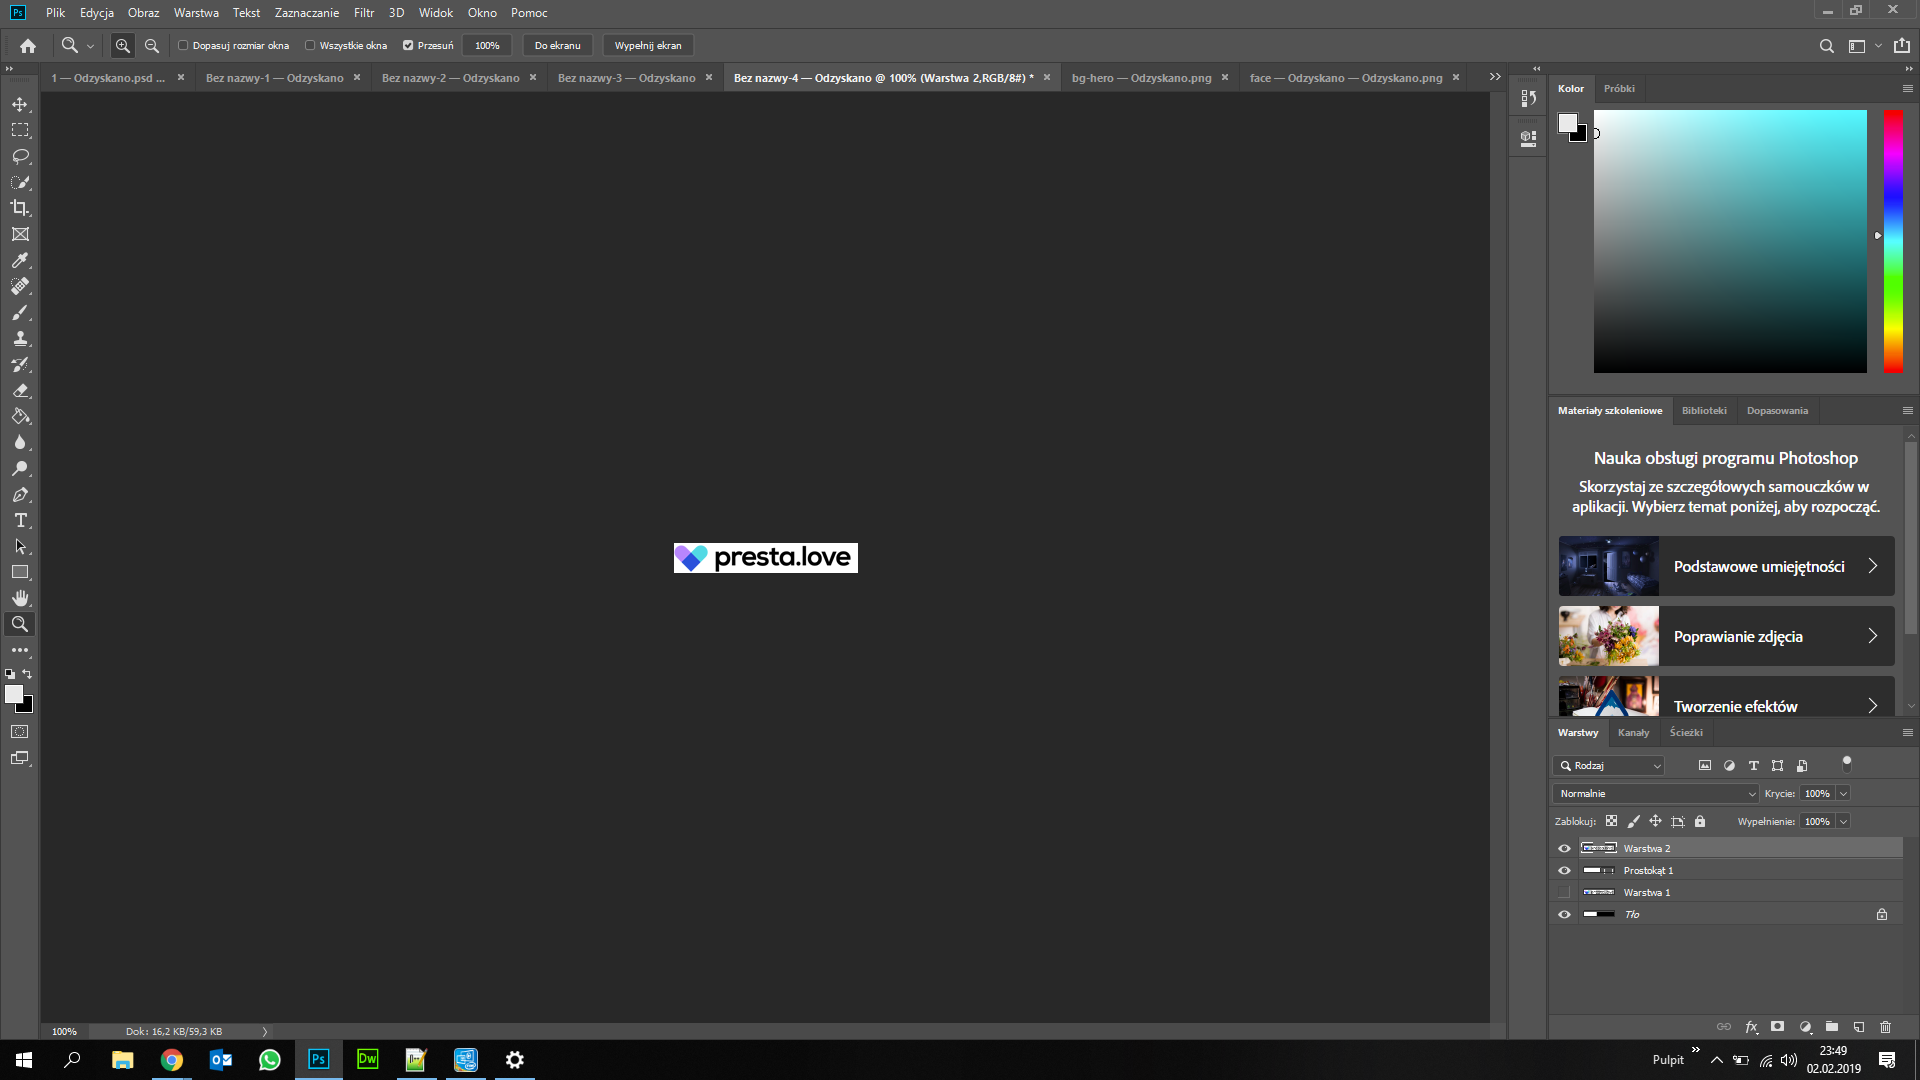Toggle Quick Mask mode
The height and width of the screenshot is (1080, 1920).
[x=20, y=732]
